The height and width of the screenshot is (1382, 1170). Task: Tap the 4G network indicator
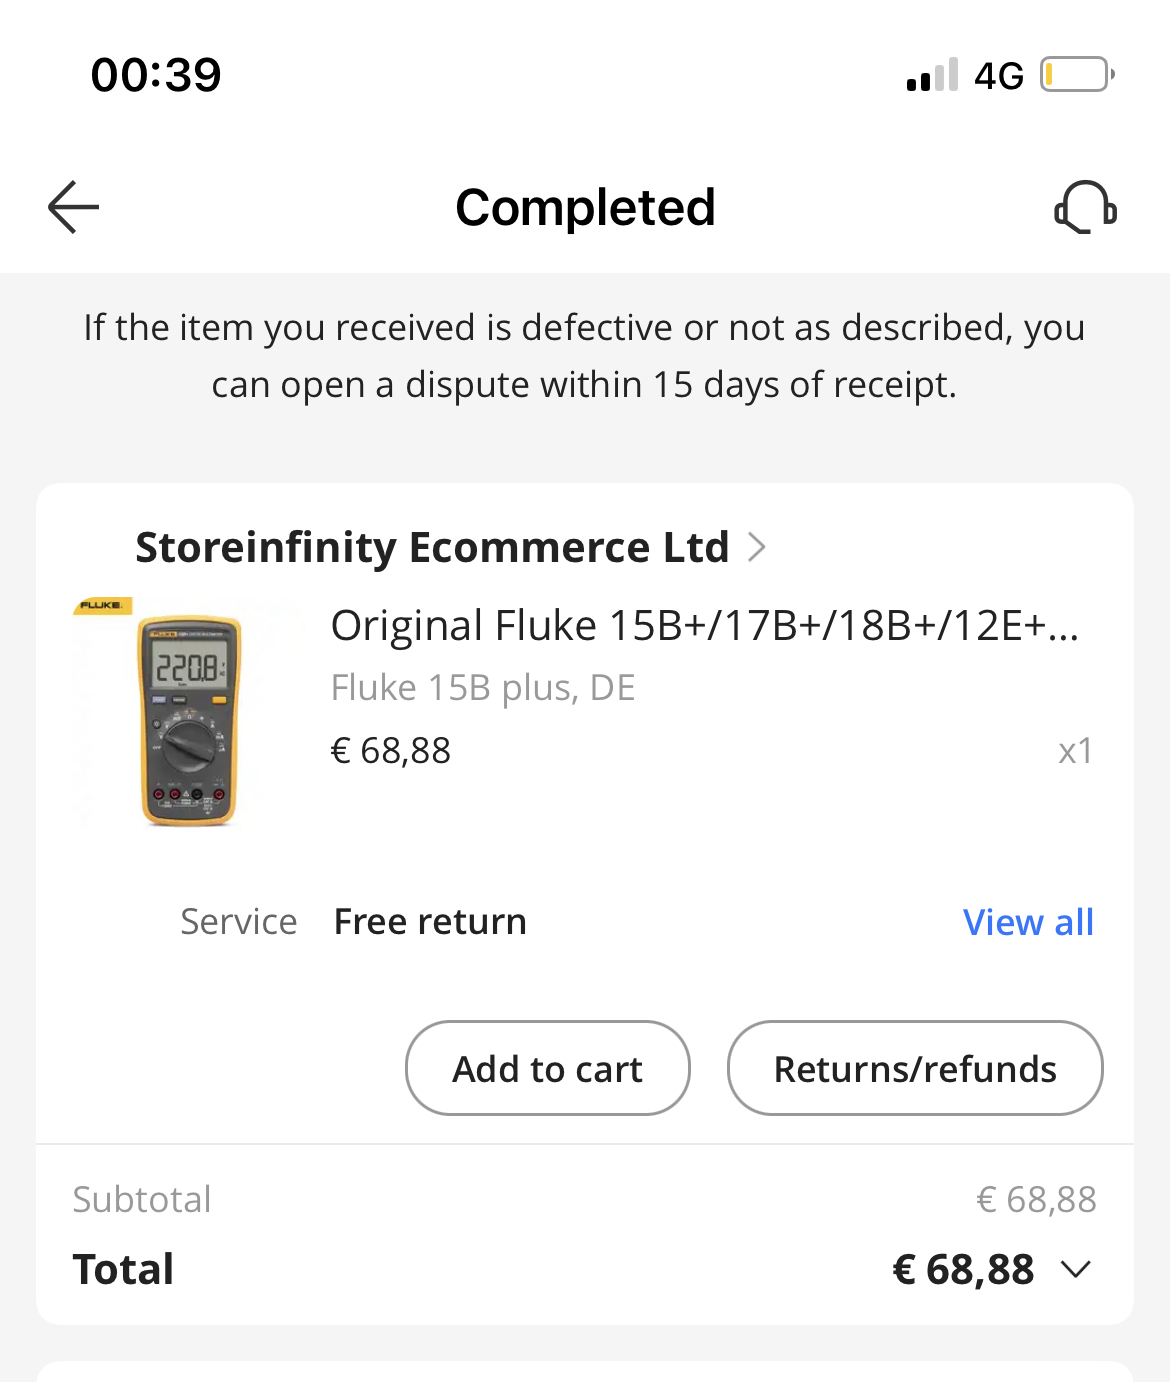999,76
